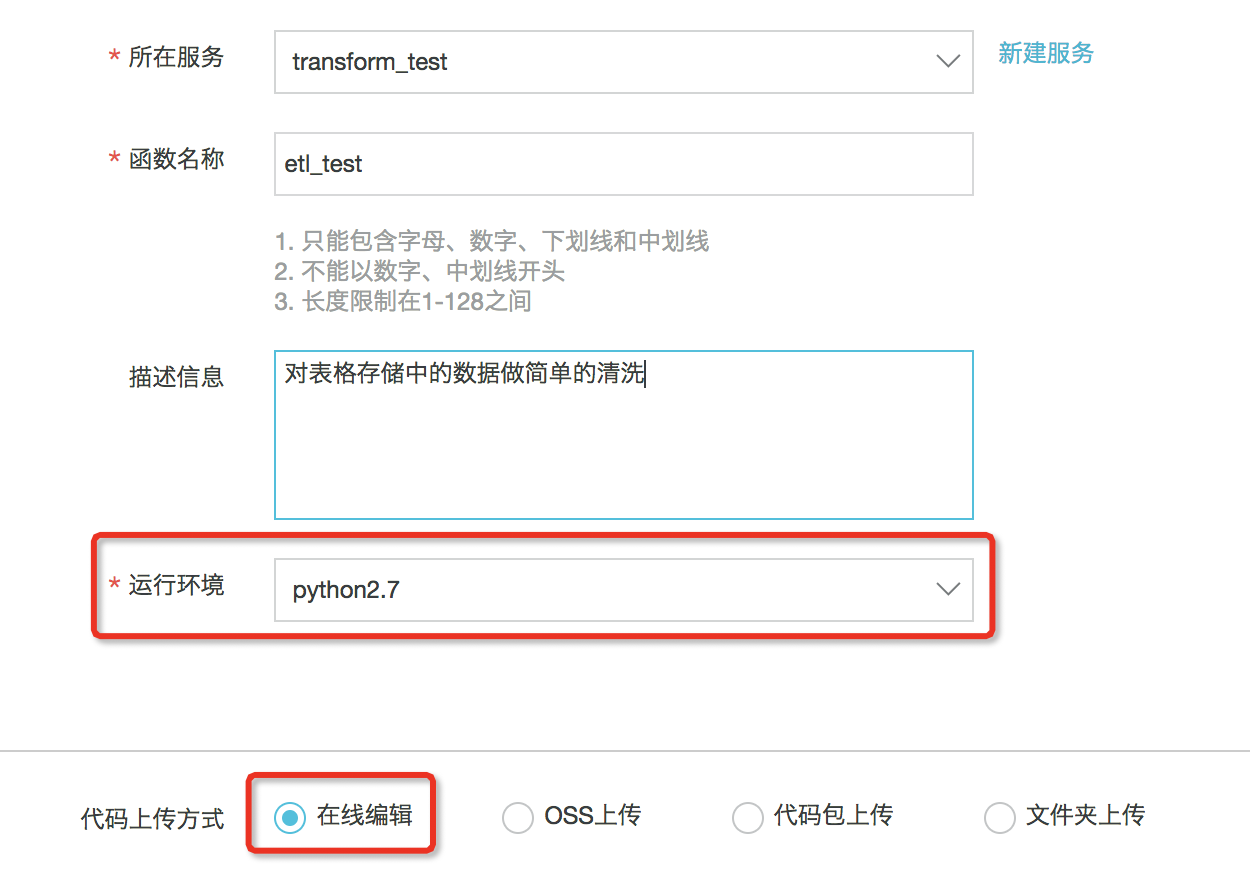Click the 函数名称 field label

tap(176, 159)
